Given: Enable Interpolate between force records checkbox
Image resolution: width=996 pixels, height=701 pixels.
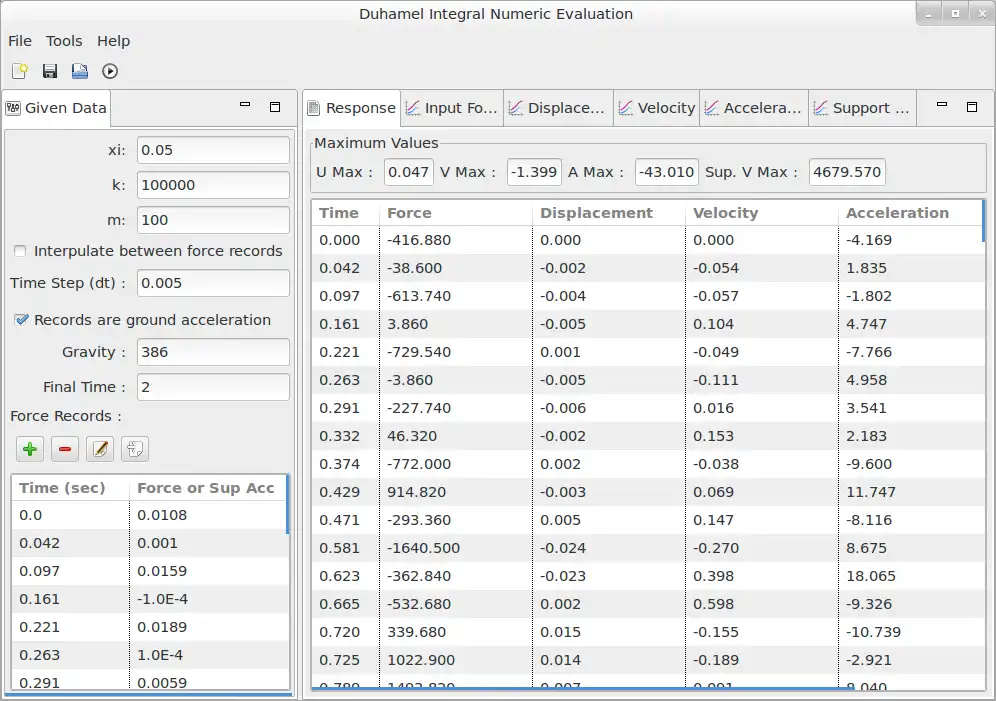Looking at the screenshot, I should click(x=21, y=251).
